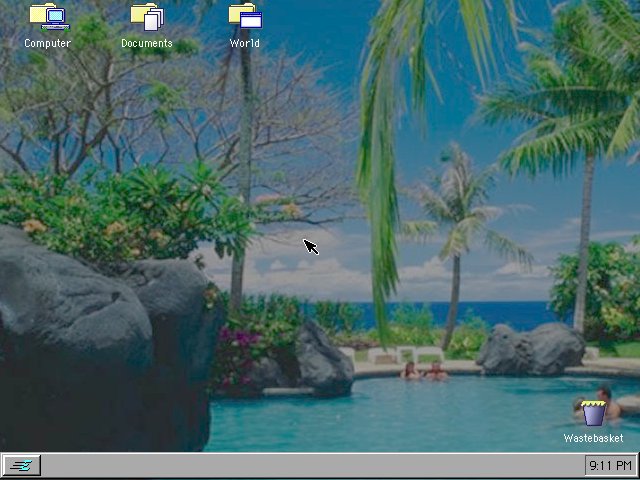Open the launcher menu button on taskbar

click(22, 465)
